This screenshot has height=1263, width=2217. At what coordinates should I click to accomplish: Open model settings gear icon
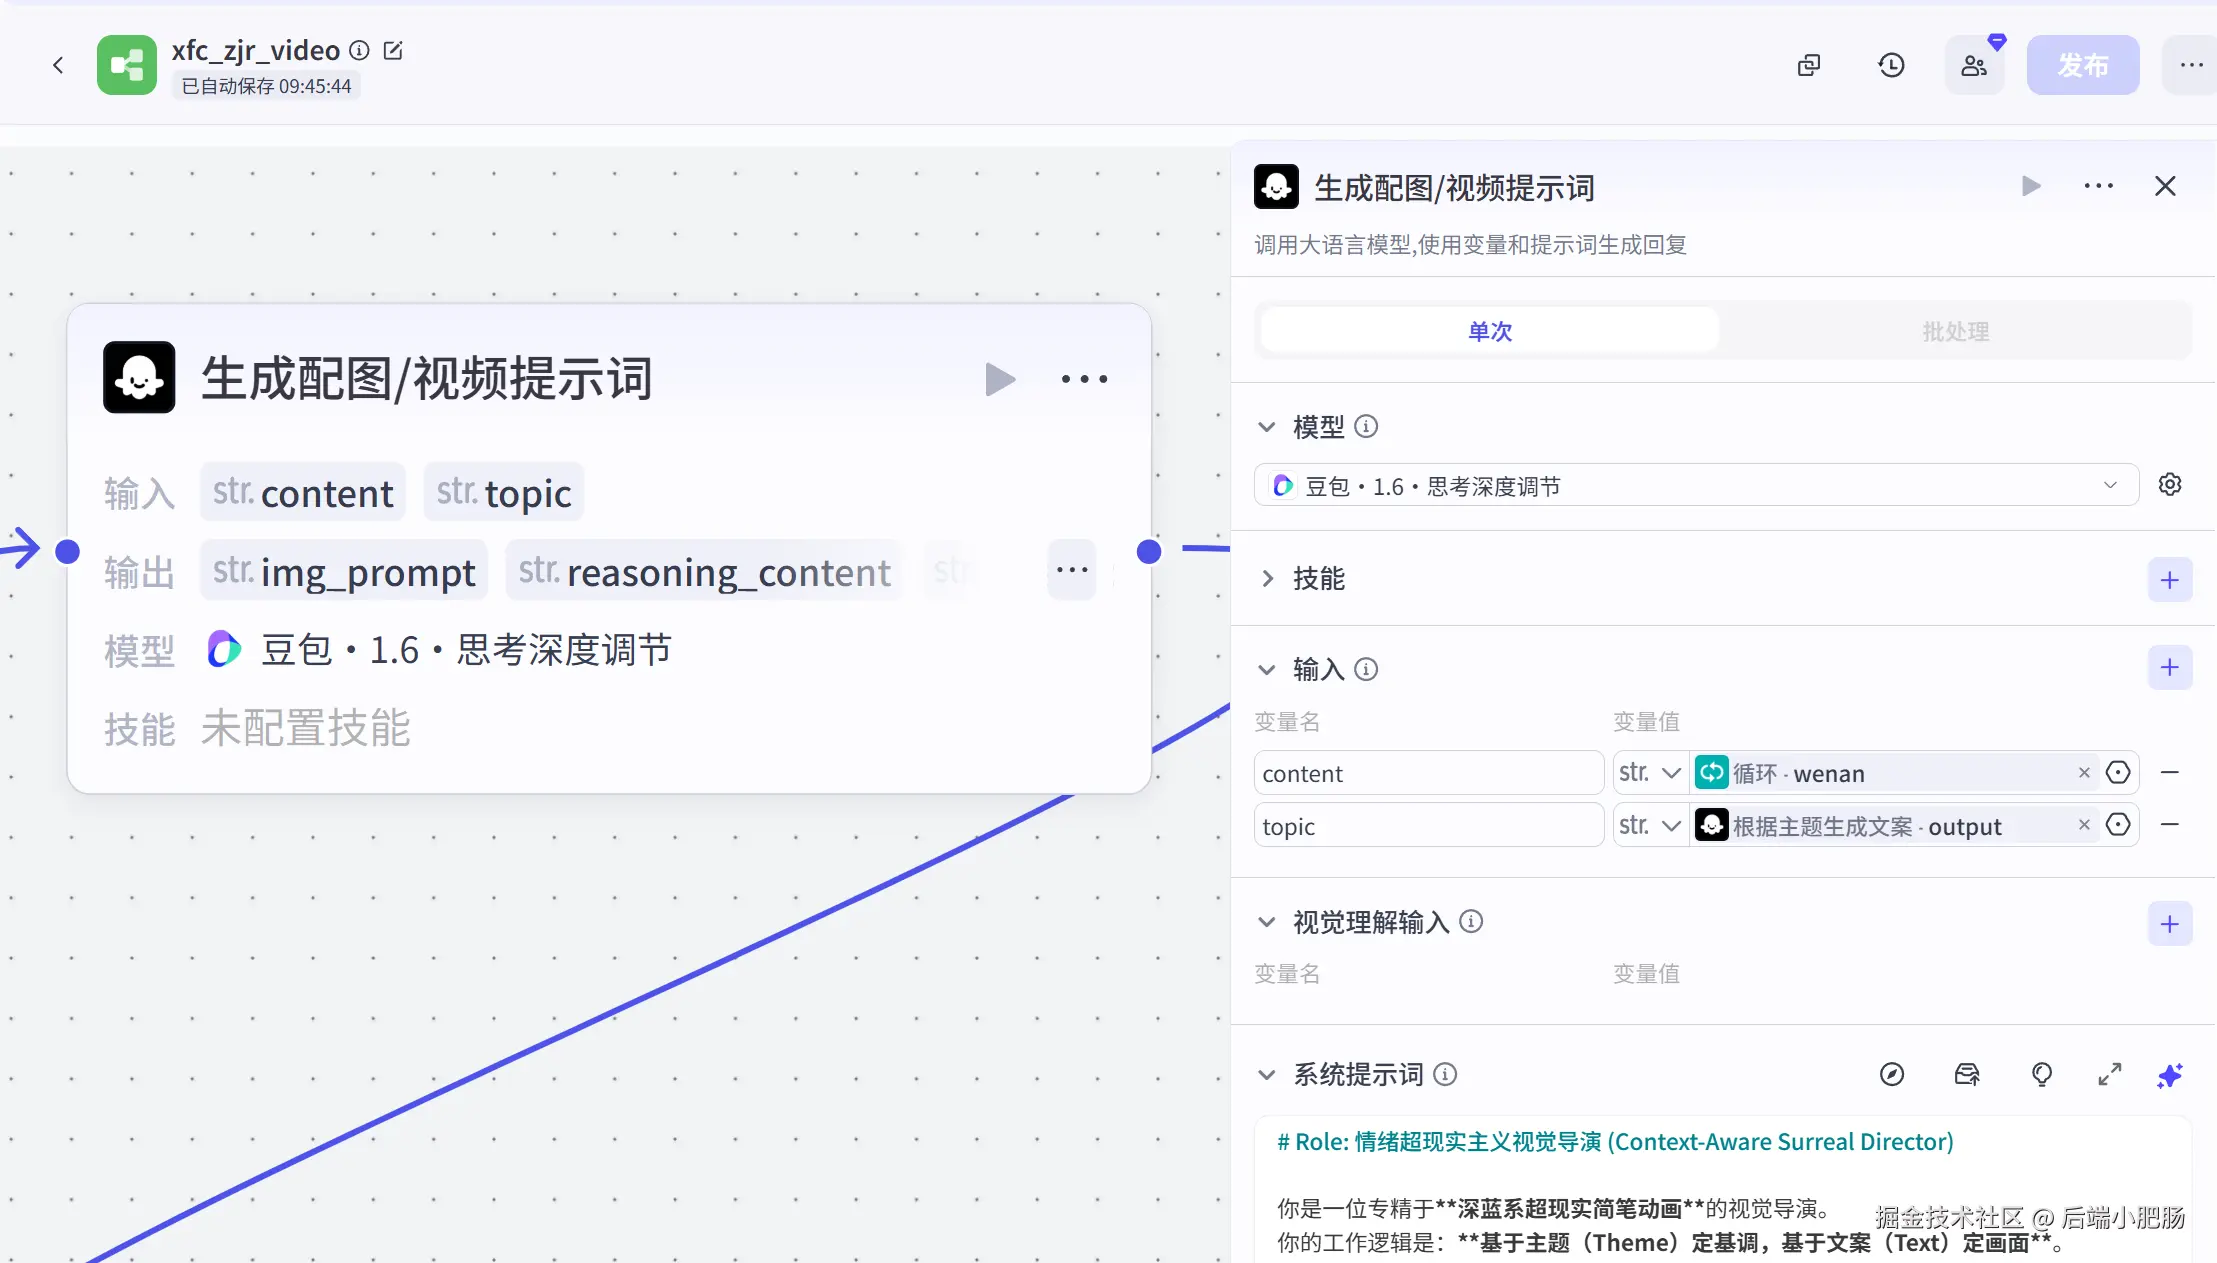(2169, 485)
